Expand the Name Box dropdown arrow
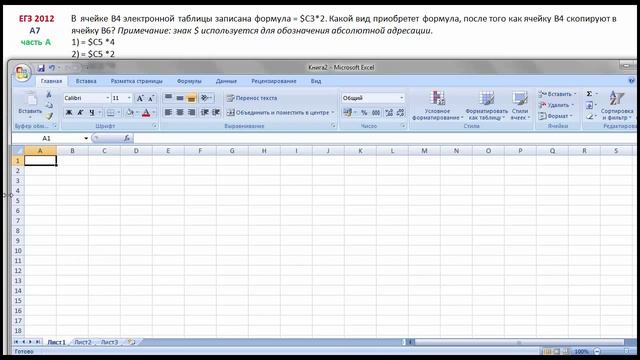640x360 pixels. click(86, 138)
